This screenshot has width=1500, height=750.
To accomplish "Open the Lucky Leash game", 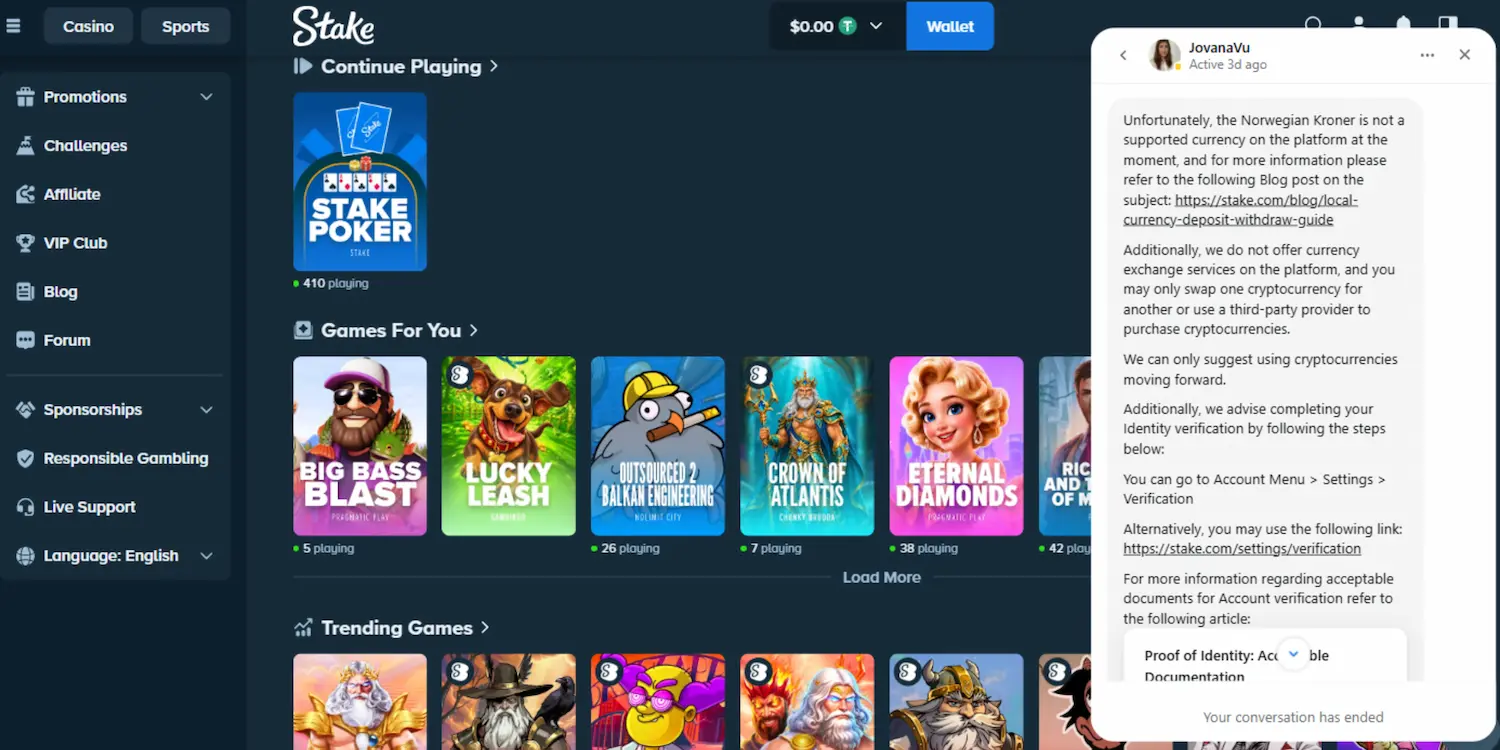I will [x=509, y=446].
